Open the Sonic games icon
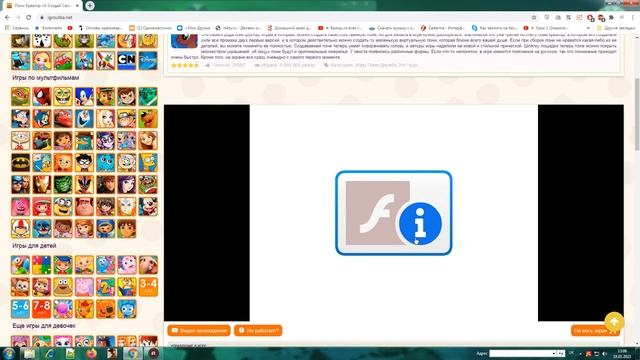640x360 pixels. (x=84, y=97)
